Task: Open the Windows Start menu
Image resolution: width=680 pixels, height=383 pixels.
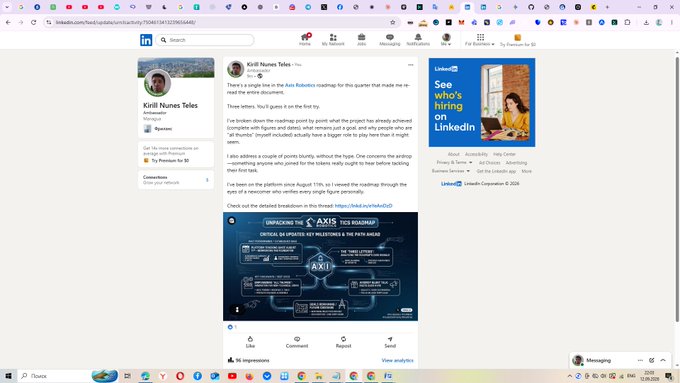Action: (8, 376)
